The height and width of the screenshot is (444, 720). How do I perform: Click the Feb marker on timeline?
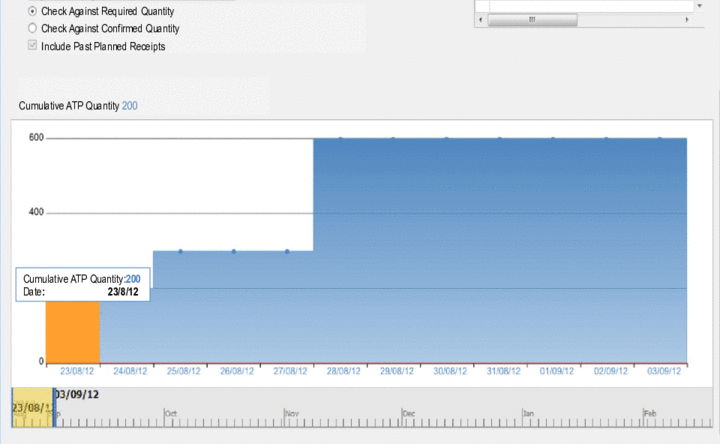[x=649, y=412]
